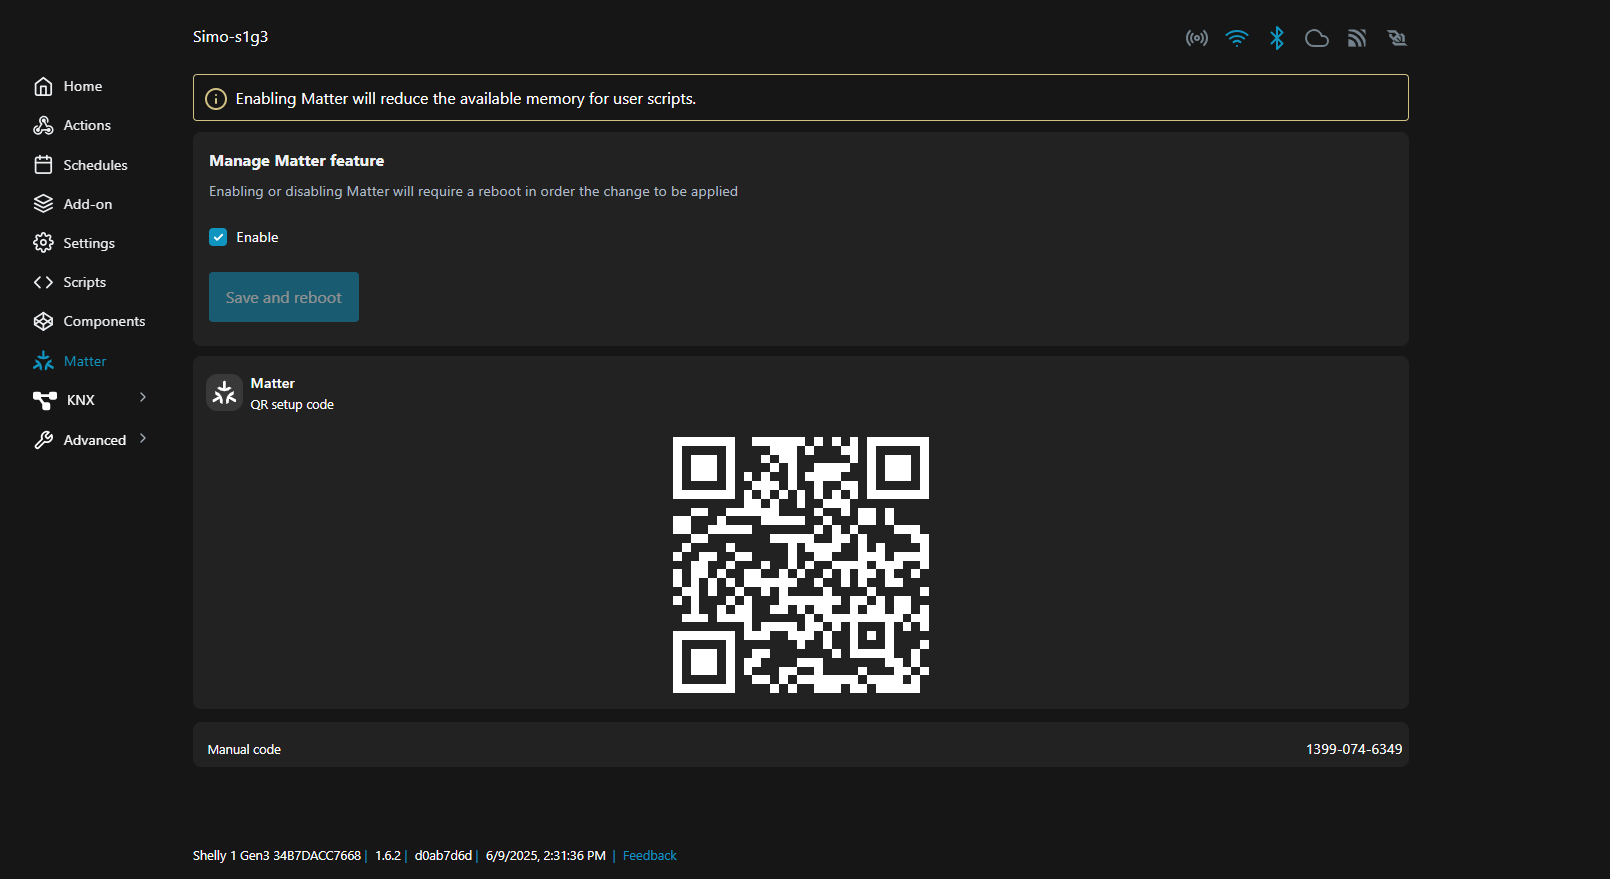Go to Scripts in the sidebar

tap(84, 283)
